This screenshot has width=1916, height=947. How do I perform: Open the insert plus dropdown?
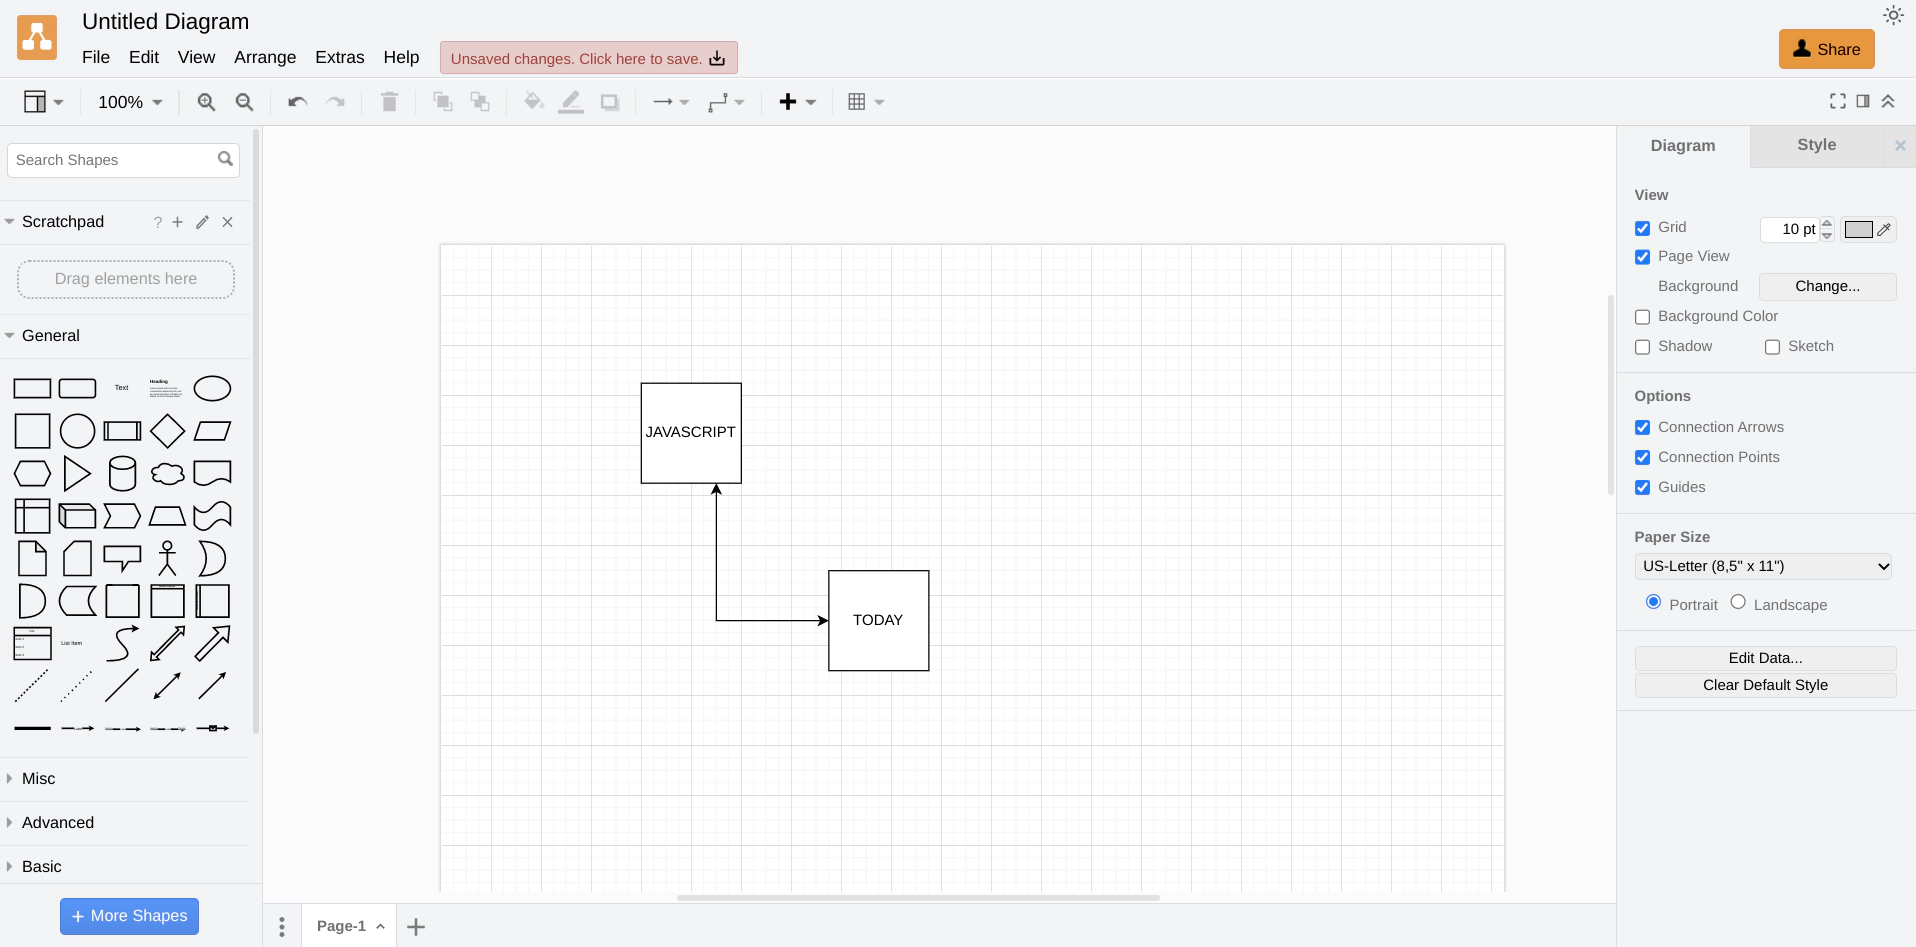click(797, 102)
